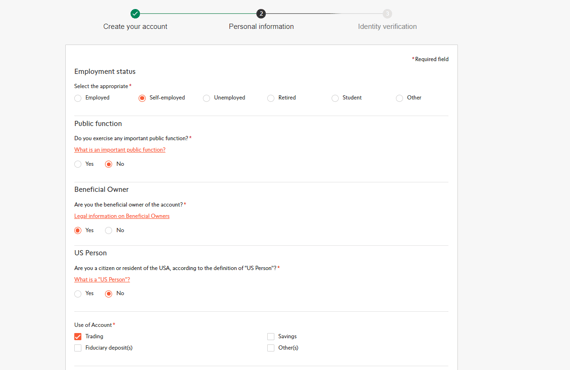Go to Create your account step label
The height and width of the screenshot is (370, 570).
tap(135, 27)
